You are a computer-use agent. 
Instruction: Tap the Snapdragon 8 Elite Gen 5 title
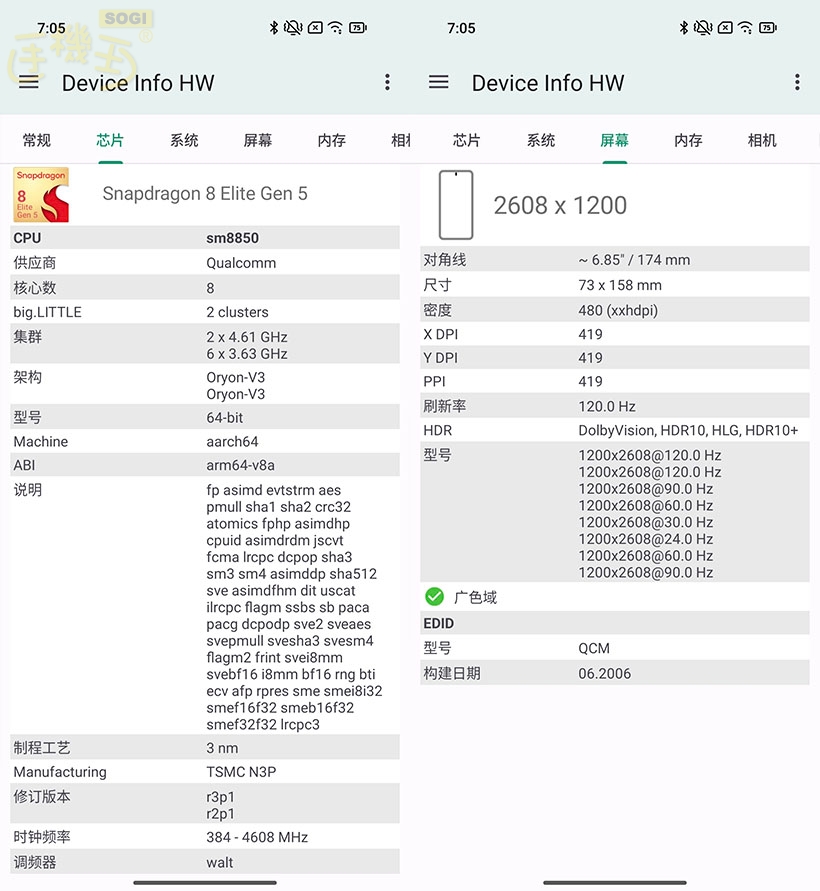(205, 194)
